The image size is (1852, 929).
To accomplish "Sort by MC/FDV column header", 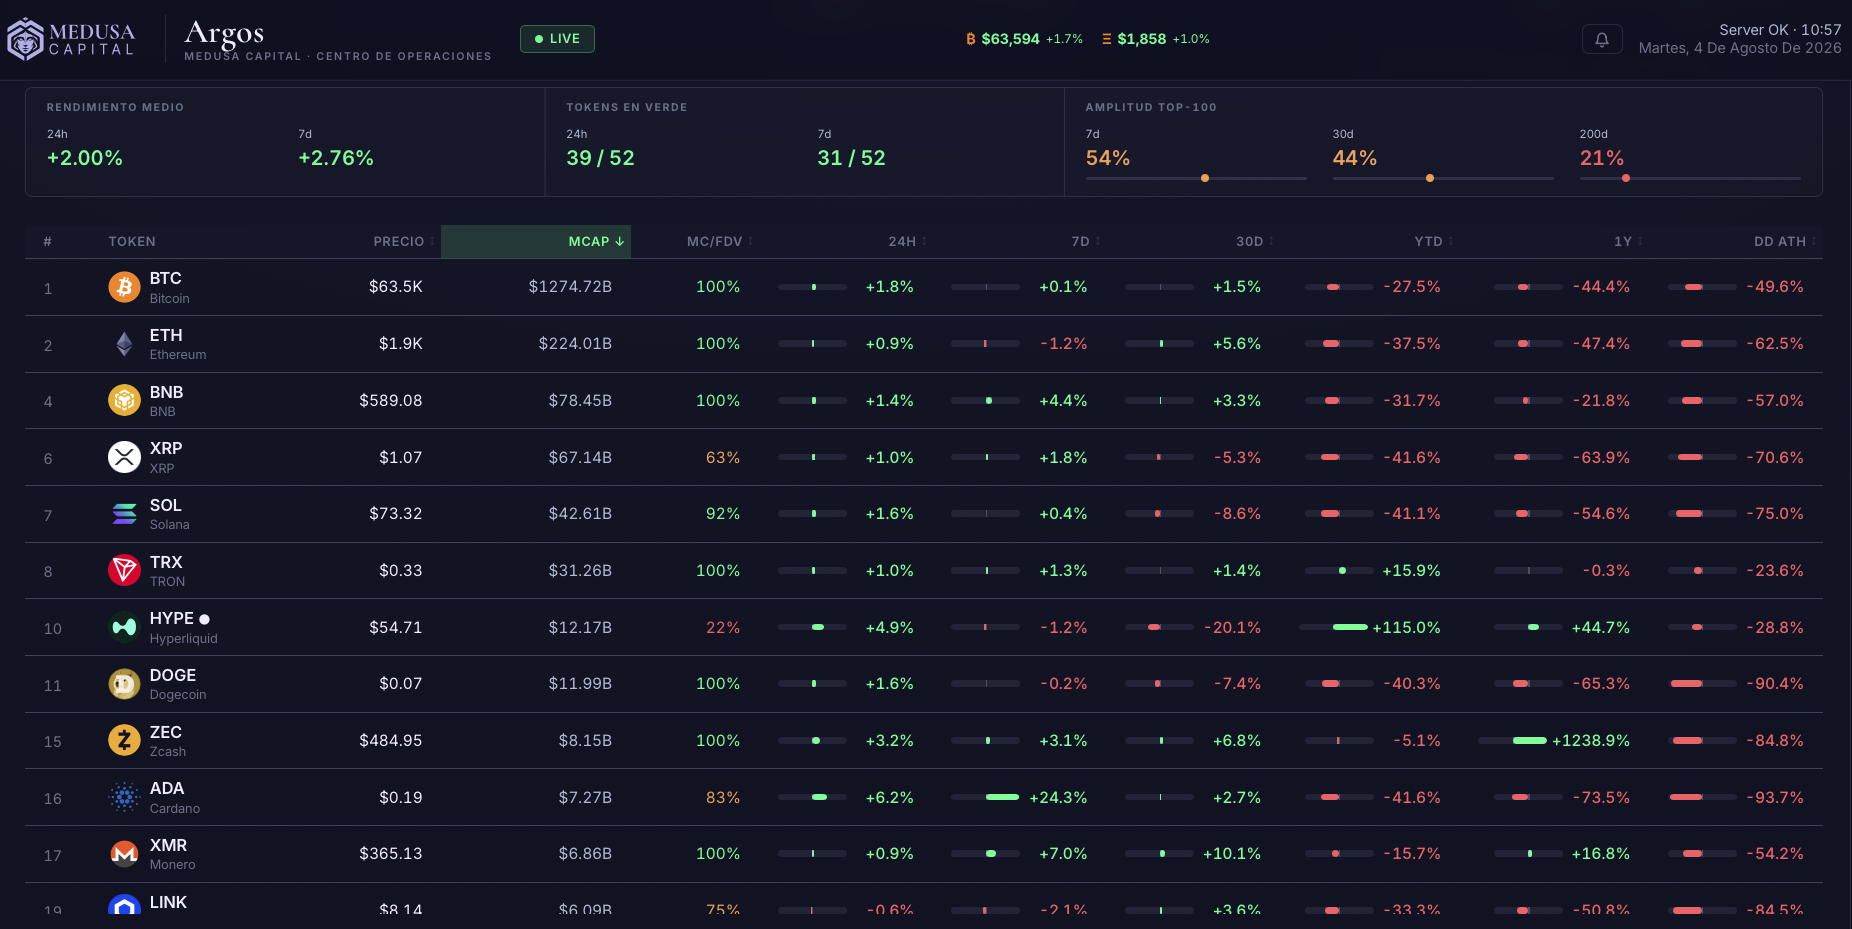I will (720, 242).
